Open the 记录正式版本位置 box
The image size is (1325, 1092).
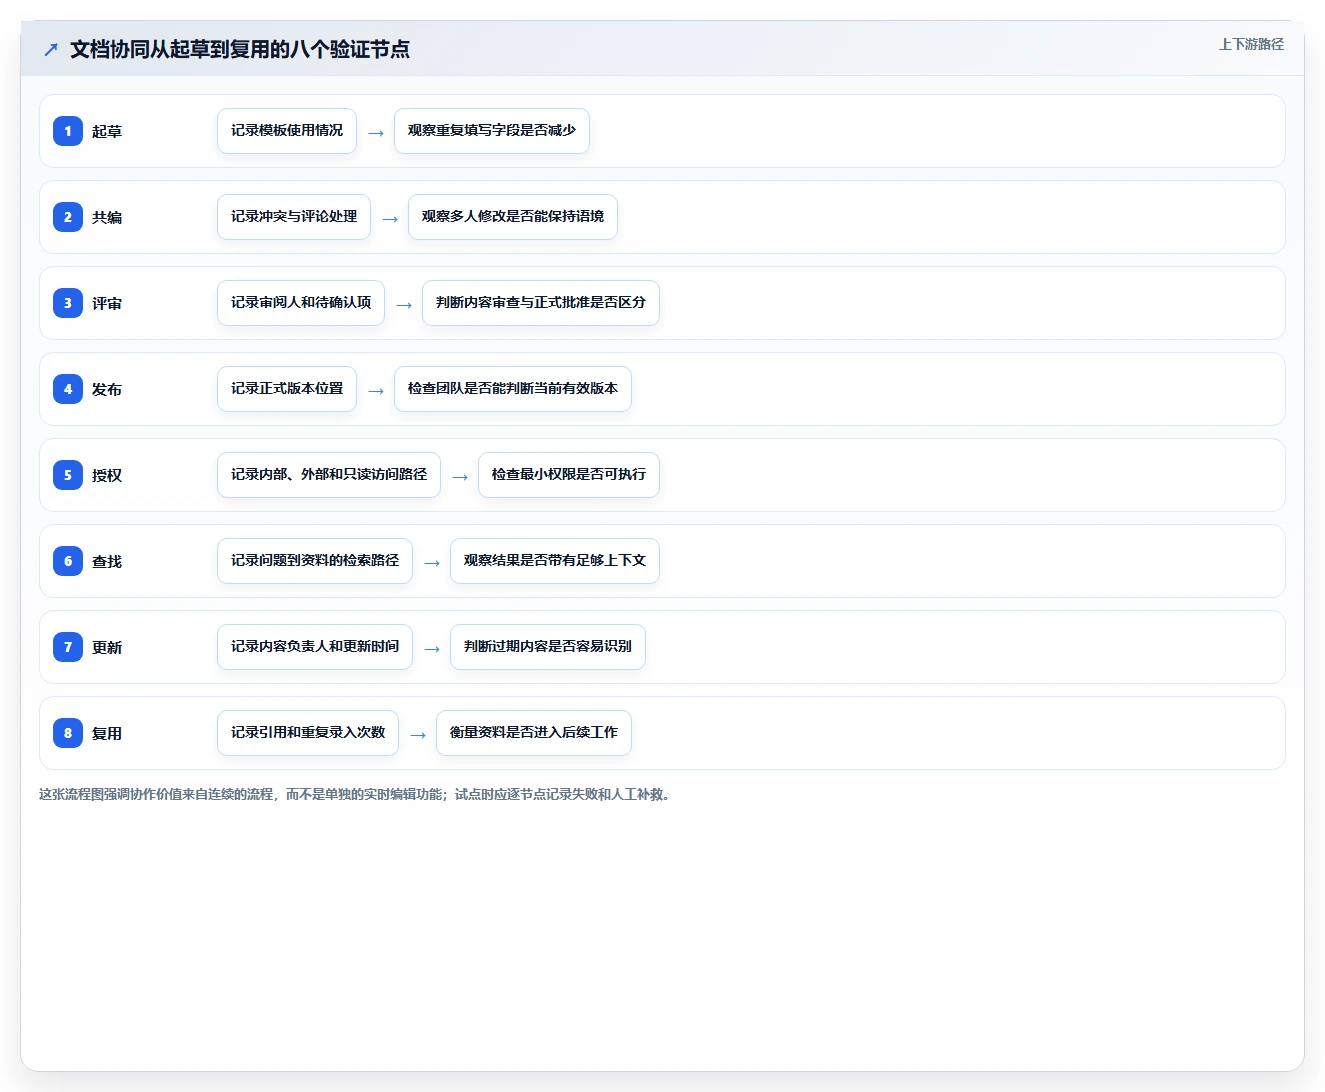pyautogui.click(x=287, y=389)
